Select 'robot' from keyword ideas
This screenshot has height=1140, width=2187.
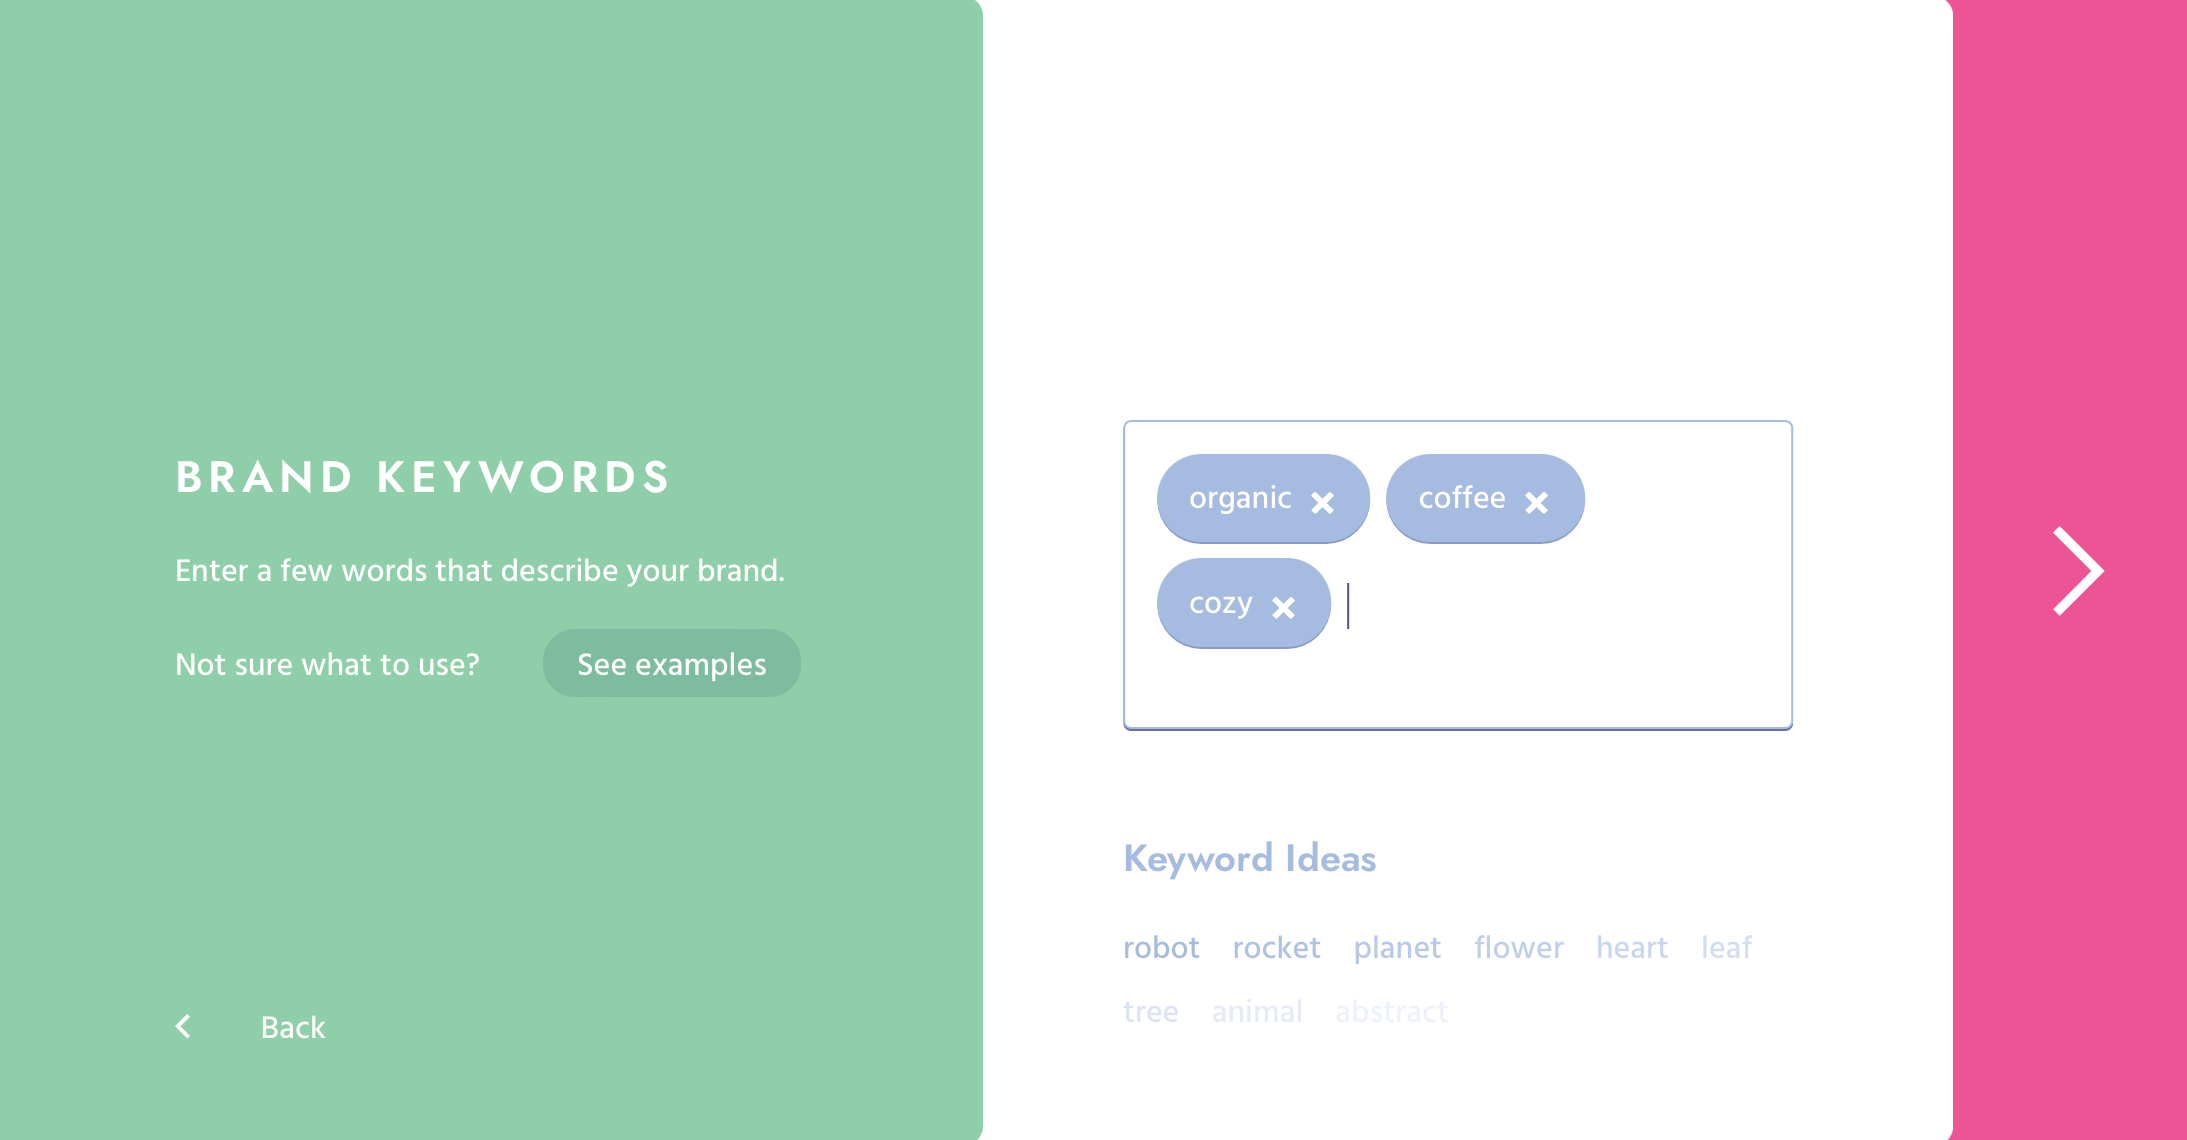click(1163, 948)
